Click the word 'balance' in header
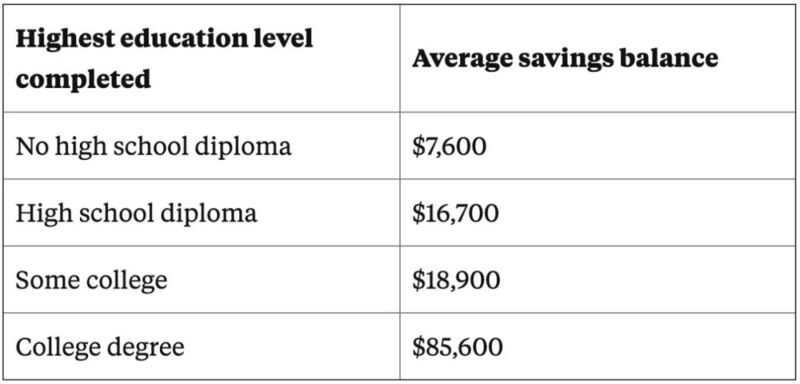 668,58
